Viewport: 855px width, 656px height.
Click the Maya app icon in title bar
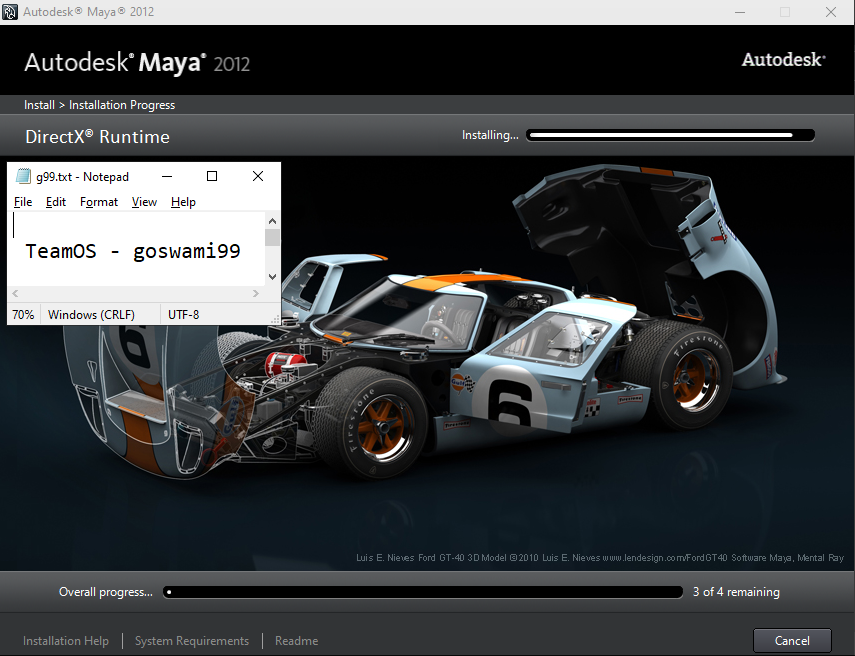click(10, 11)
